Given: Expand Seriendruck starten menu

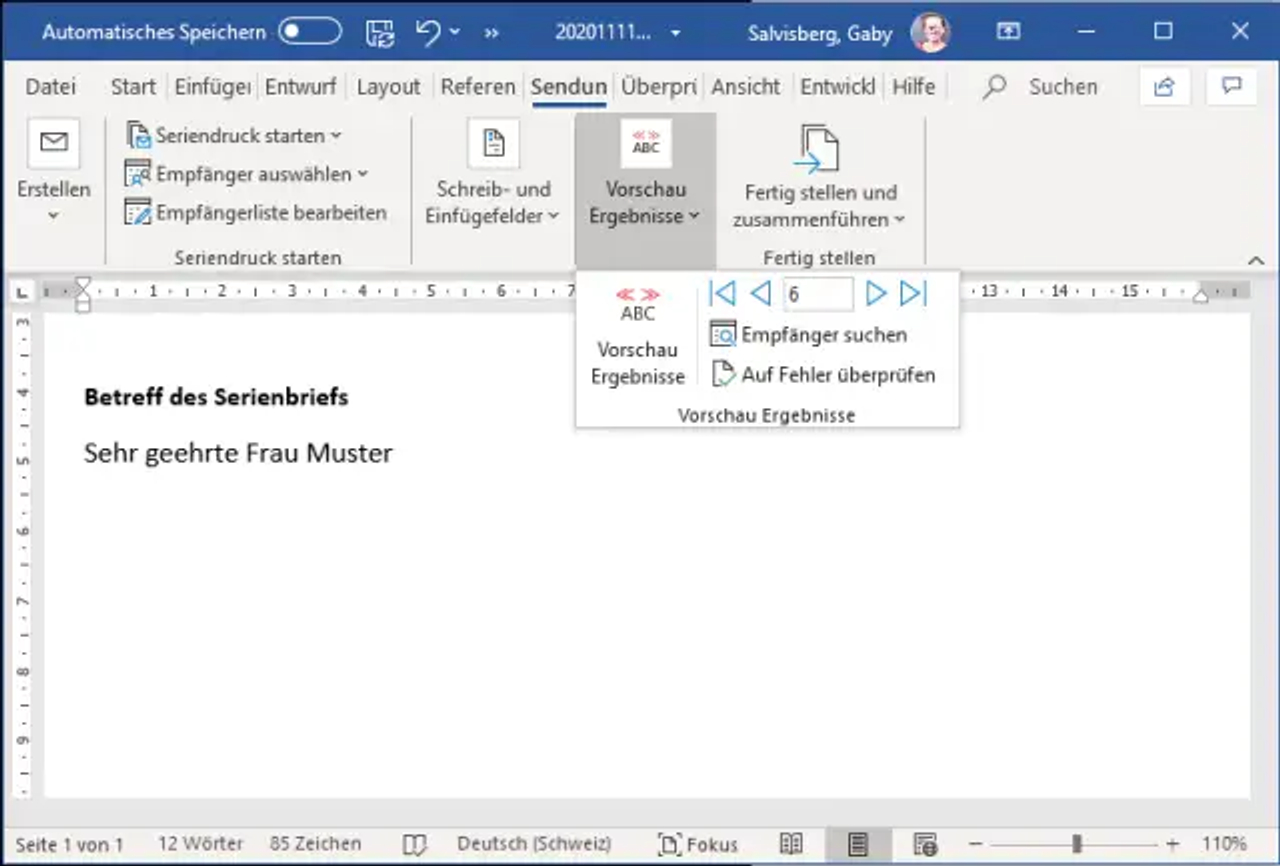Looking at the screenshot, I should [x=233, y=135].
